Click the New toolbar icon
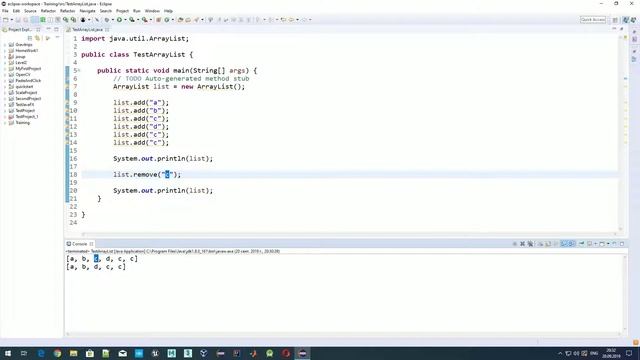Screen dimensions: 640x360 point(6,20)
